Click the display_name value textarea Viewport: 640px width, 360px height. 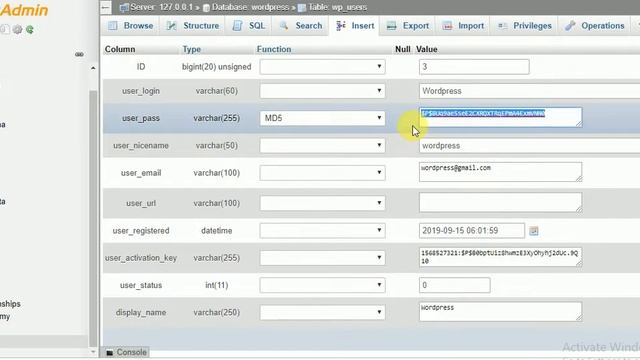[x=500, y=311]
